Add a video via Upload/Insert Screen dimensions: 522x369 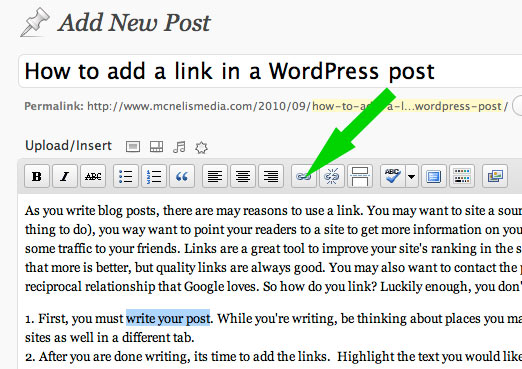point(156,146)
